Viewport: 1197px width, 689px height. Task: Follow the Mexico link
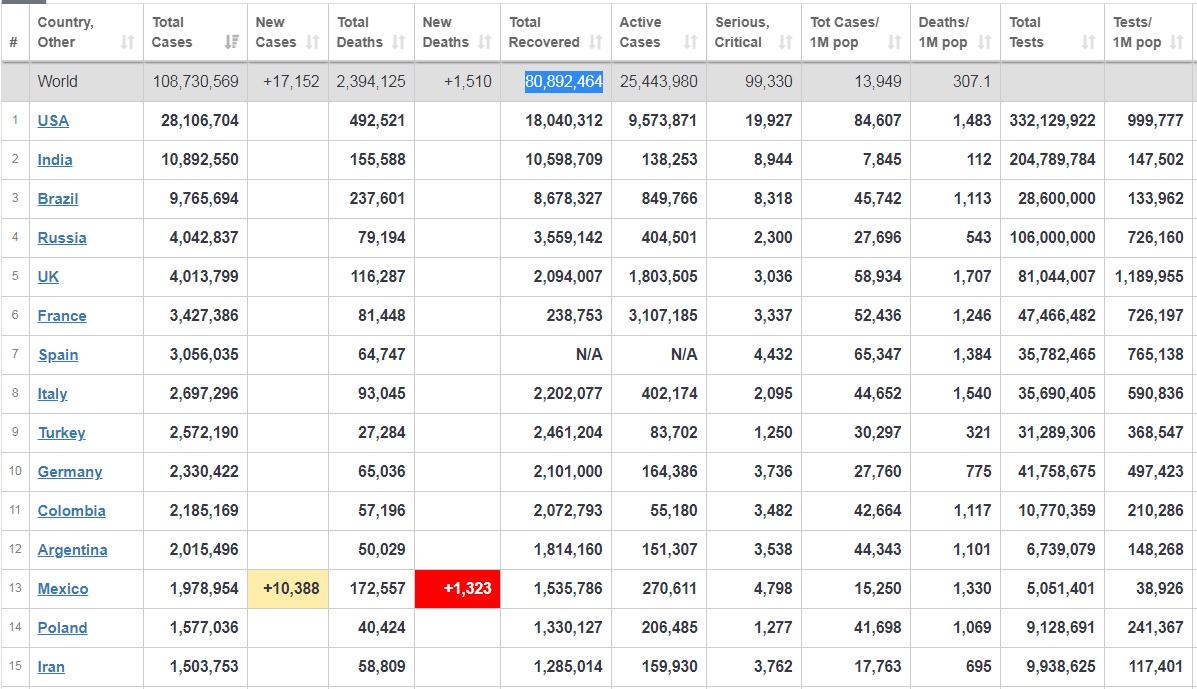pyautogui.click(x=63, y=589)
